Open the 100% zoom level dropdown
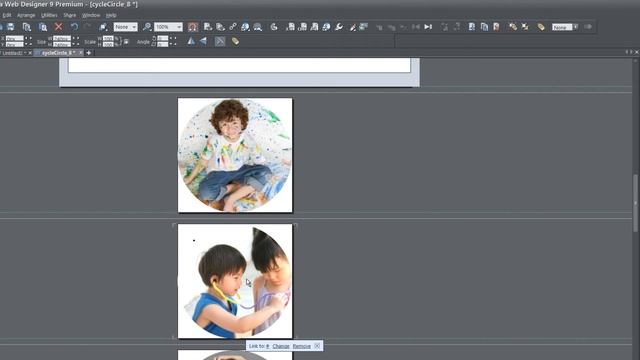The width and height of the screenshot is (640, 360). (x=168, y=27)
